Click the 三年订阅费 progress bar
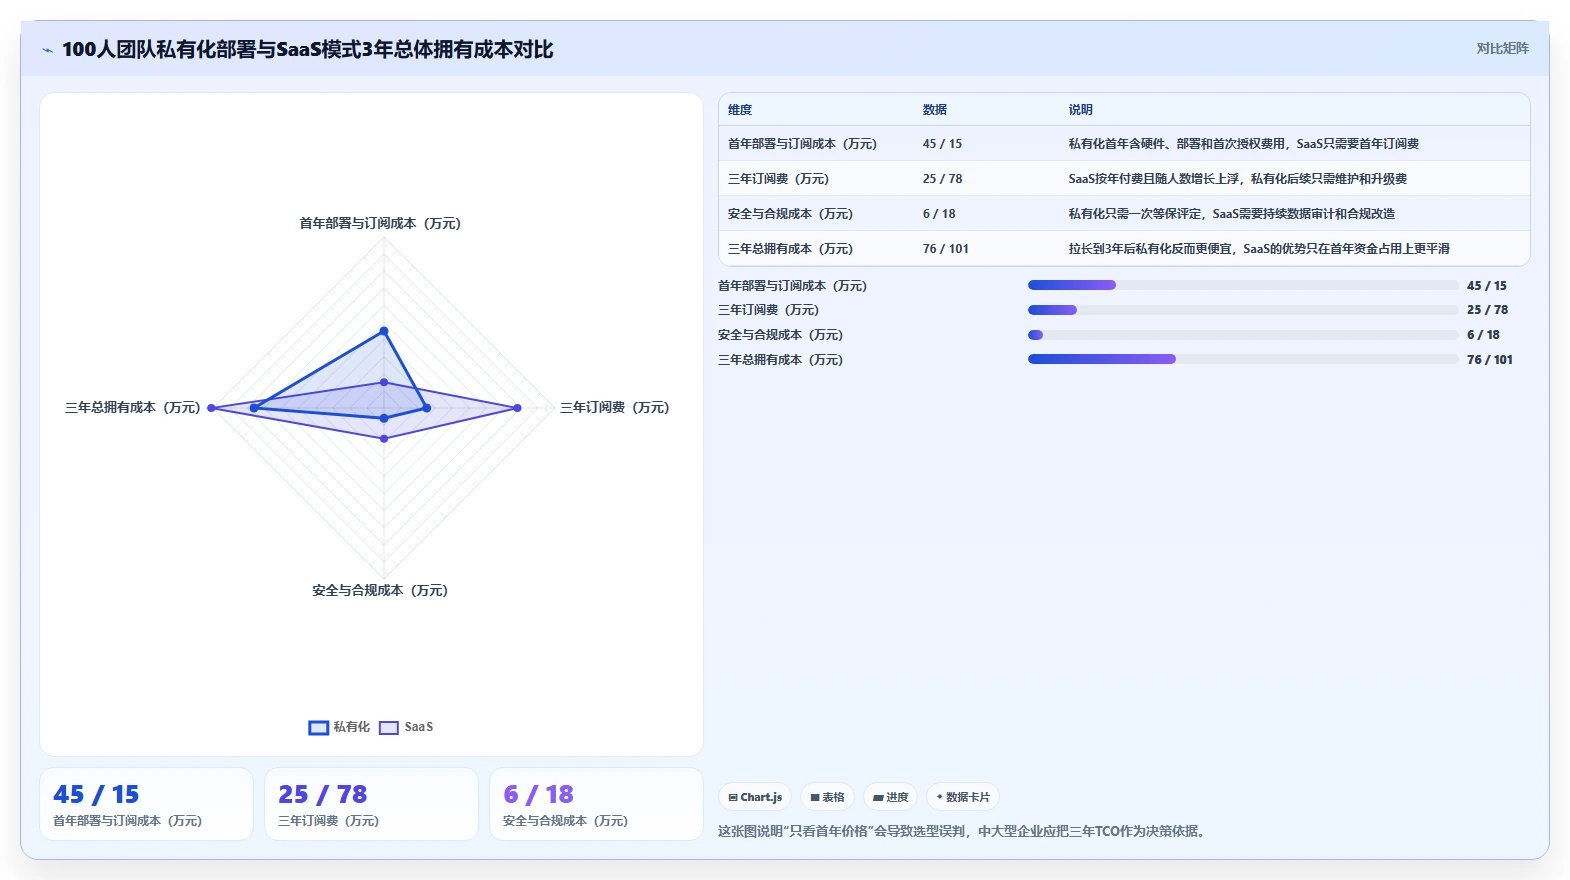 pyautogui.click(x=1243, y=310)
